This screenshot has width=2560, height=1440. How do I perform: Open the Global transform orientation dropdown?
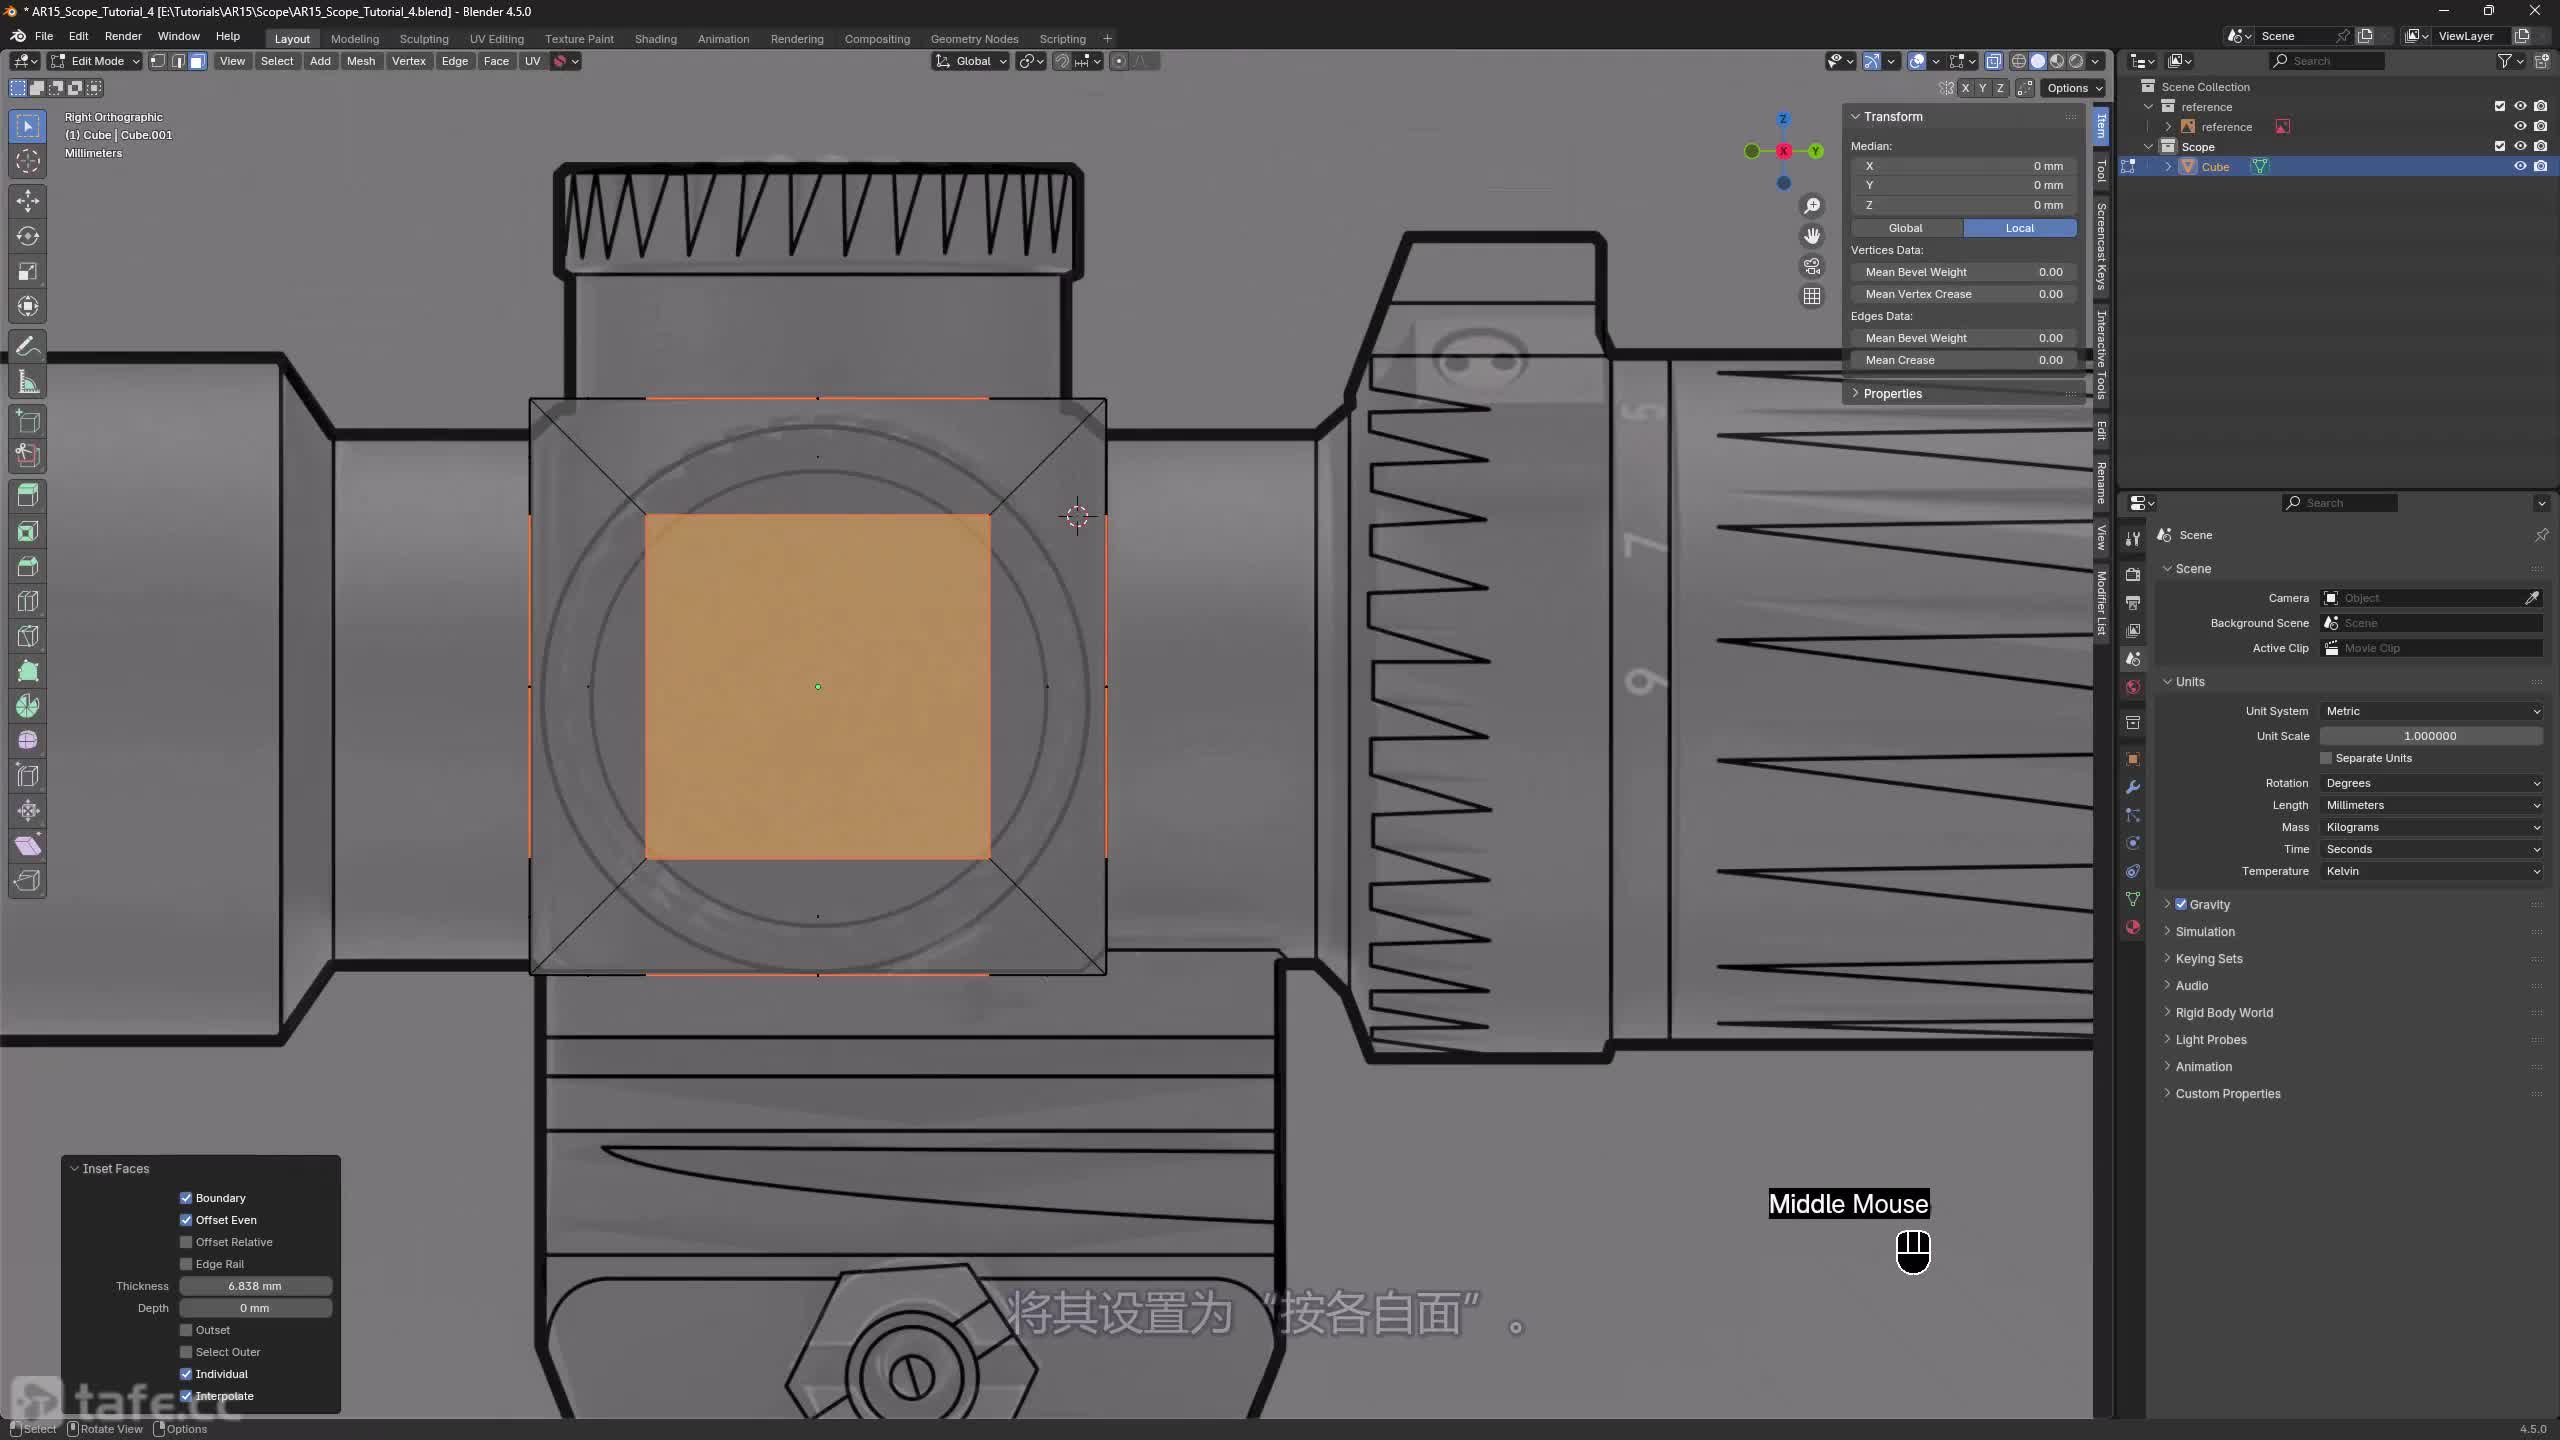point(971,61)
